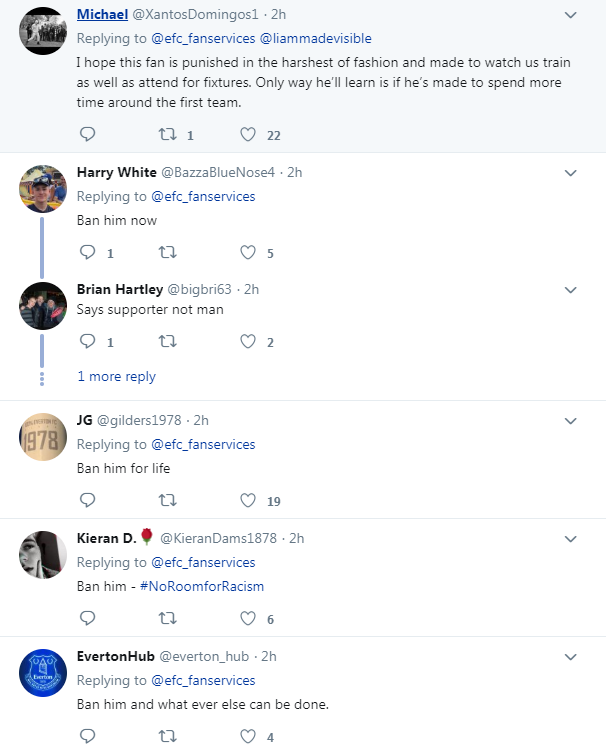View the EvertonHub profile avatar
The image size is (606, 752).
[x=43, y=672]
